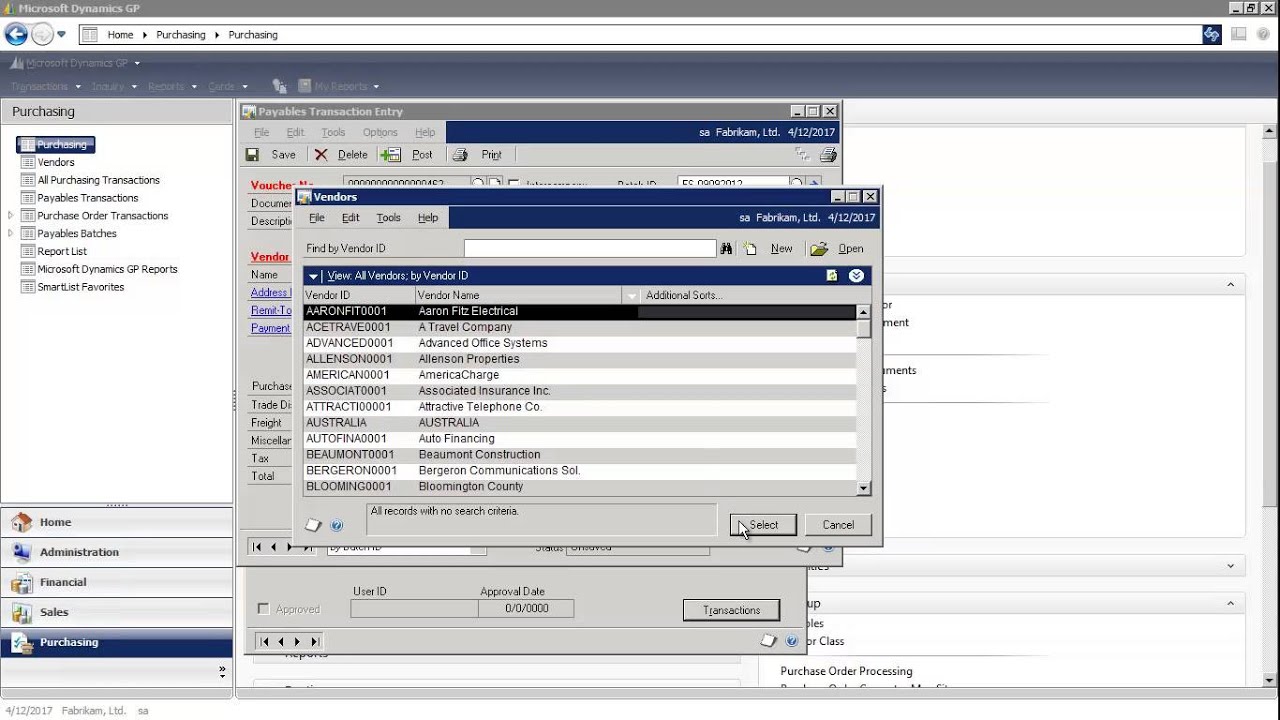This screenshot has width=1280, height=720.
Task: Click help icon below the Transactions button
Action: [792, 641]
